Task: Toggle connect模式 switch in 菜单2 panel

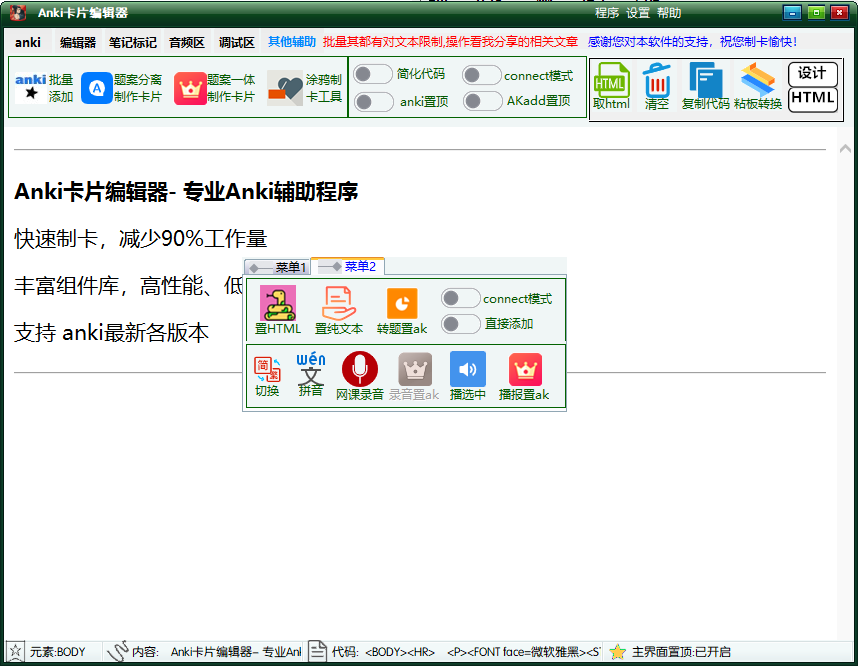Action: coord(461,298)
